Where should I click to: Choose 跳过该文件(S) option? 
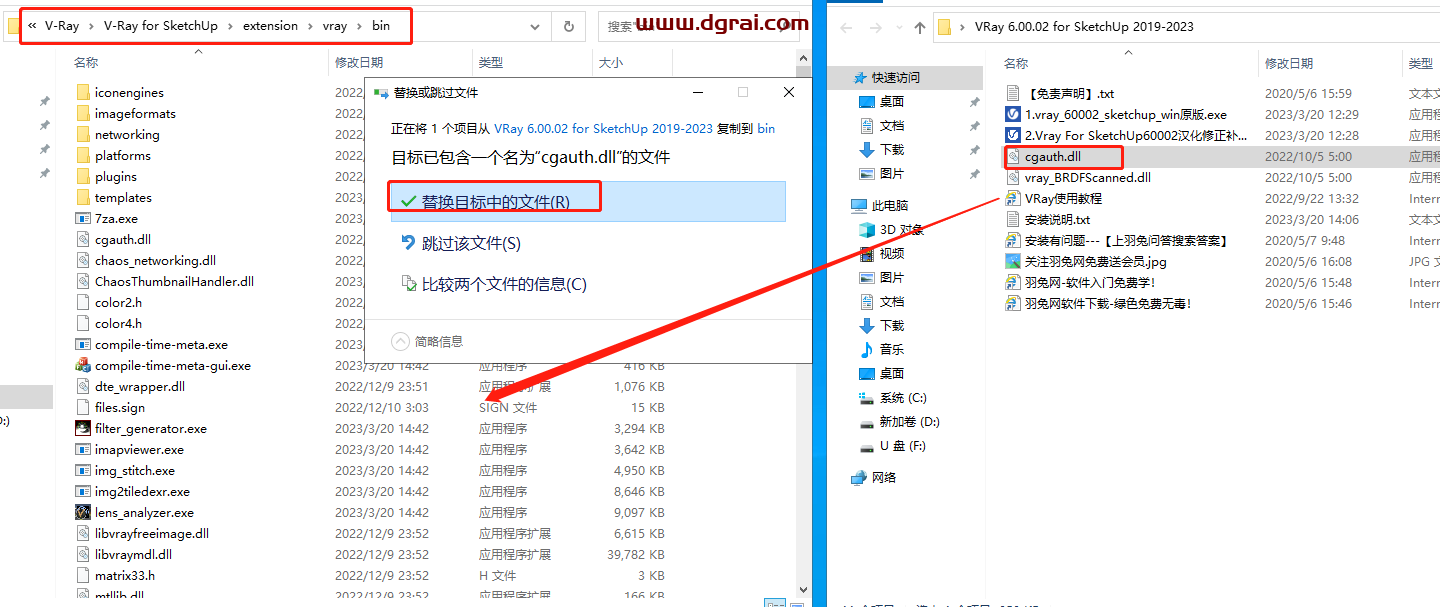coord(470,243)
